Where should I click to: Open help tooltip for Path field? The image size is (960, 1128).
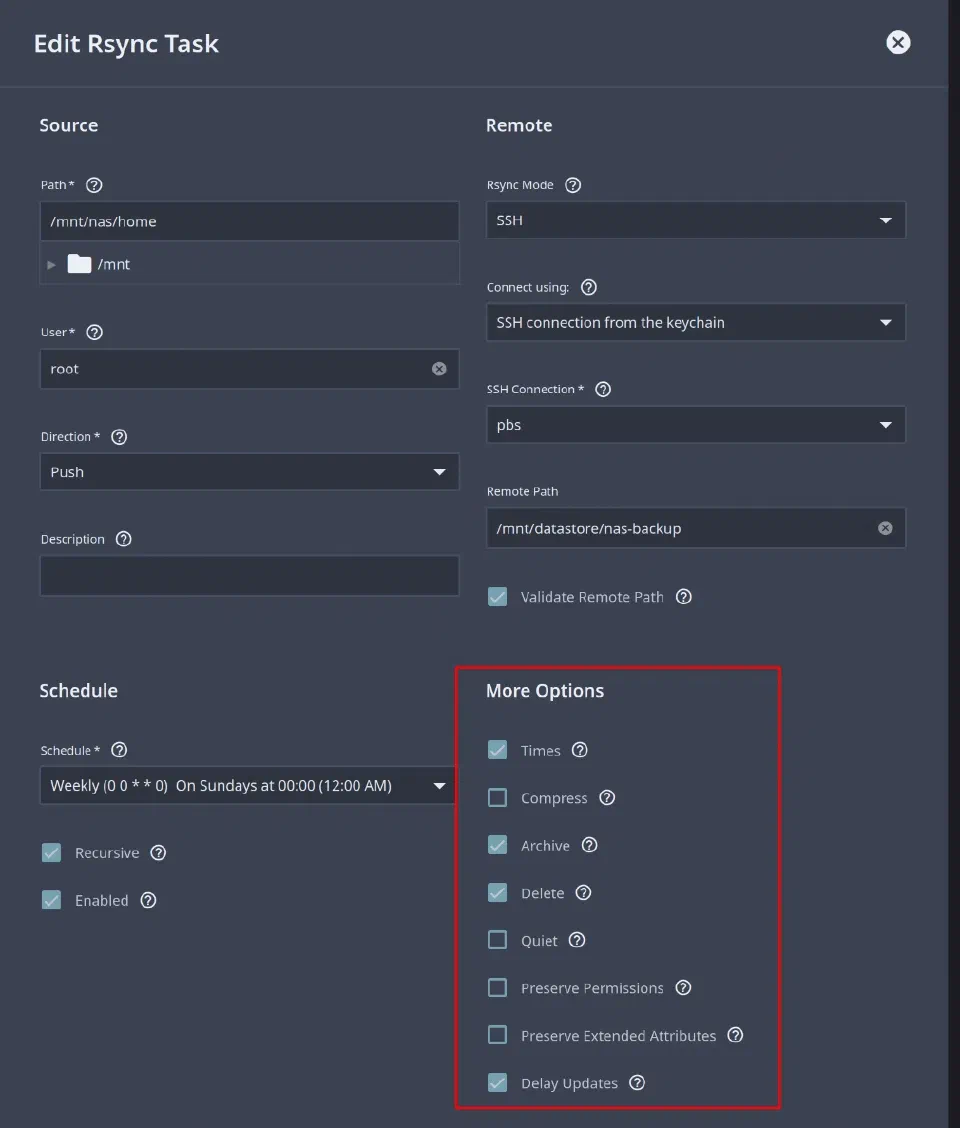(94, 185)
